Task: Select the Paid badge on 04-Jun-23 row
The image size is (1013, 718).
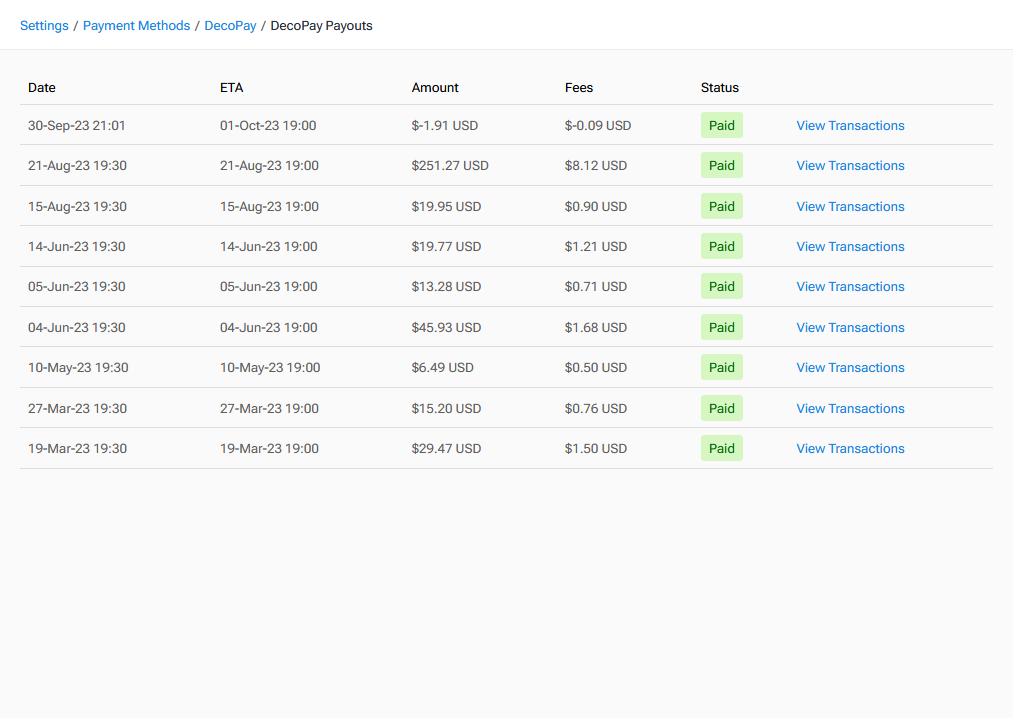Action: point(722,327)
